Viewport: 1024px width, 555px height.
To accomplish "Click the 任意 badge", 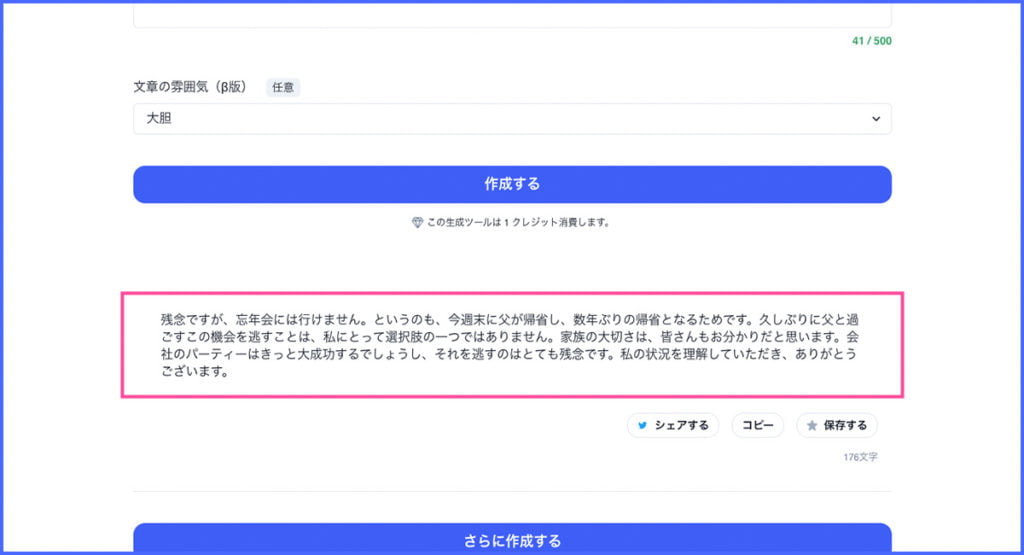I will [282, 87].
